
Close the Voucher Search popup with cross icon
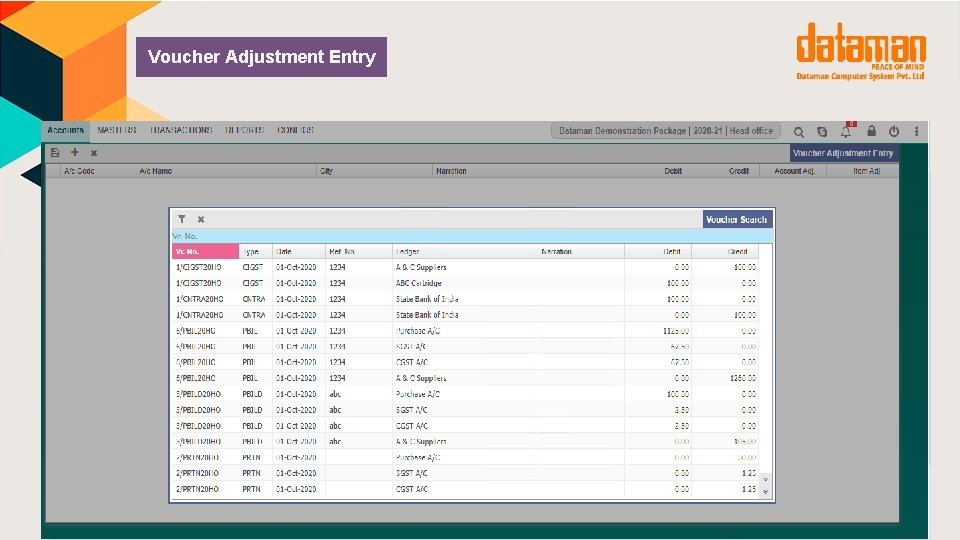point(201,219)
